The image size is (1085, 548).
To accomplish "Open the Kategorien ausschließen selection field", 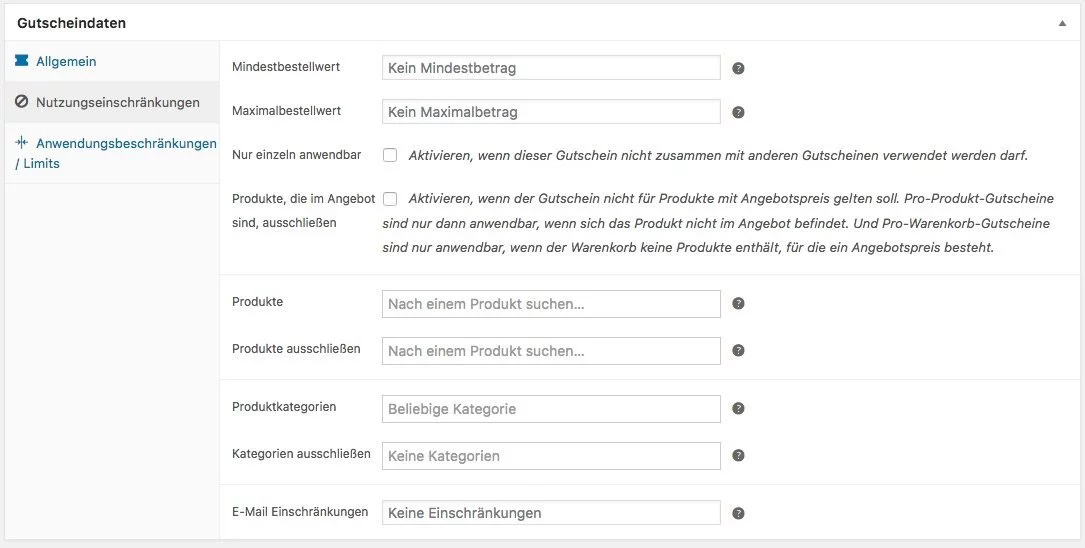I will click(x=551, y=456).
